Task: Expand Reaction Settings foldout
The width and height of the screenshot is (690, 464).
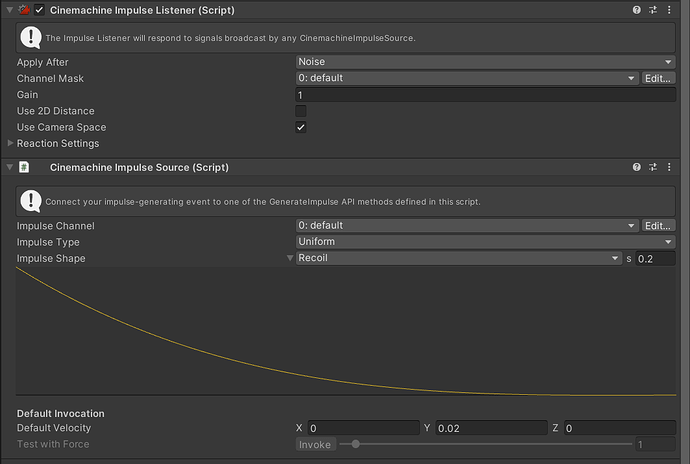Action: (x=11, y=144)
